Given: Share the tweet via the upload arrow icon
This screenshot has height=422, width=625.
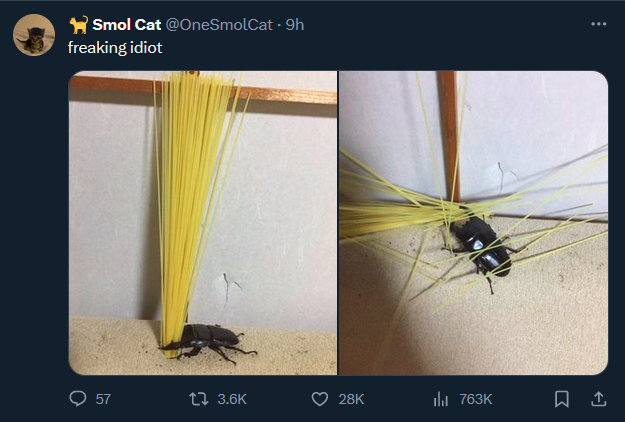Looking at the screenshot, I should [599, 399].
